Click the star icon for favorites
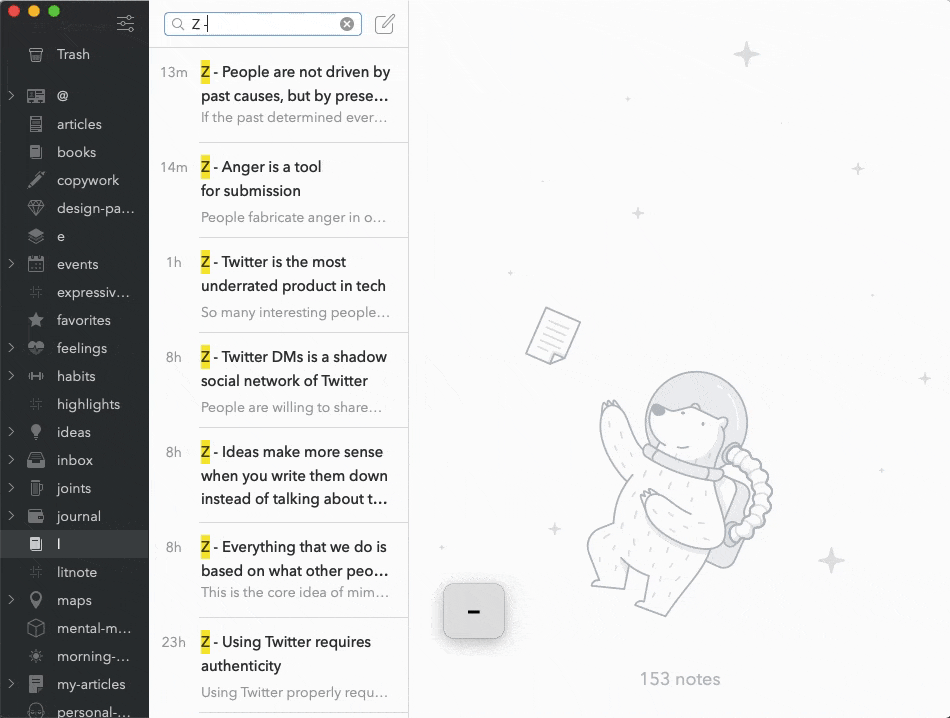This screenshot has width=950, height=718. 36,320
